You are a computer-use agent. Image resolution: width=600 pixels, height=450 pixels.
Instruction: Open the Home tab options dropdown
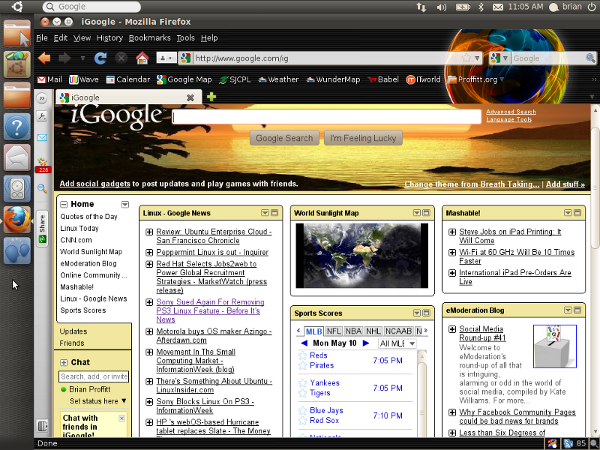(x=125, y=204)
